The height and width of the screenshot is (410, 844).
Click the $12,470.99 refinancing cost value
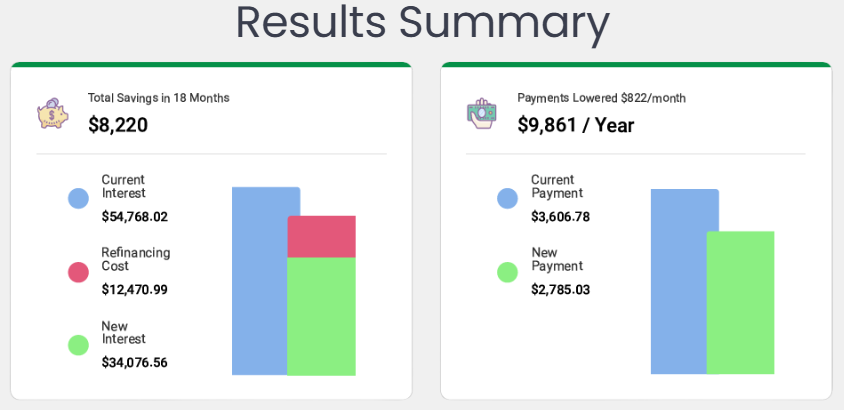[x=134, y=290]
